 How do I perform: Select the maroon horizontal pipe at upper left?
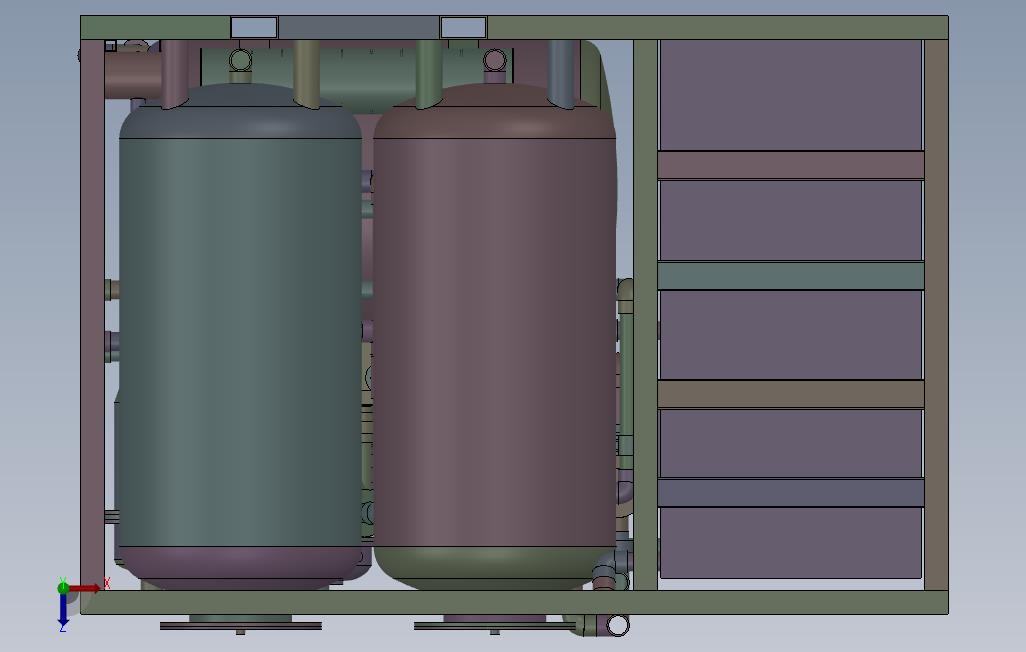tap(133, 75)
